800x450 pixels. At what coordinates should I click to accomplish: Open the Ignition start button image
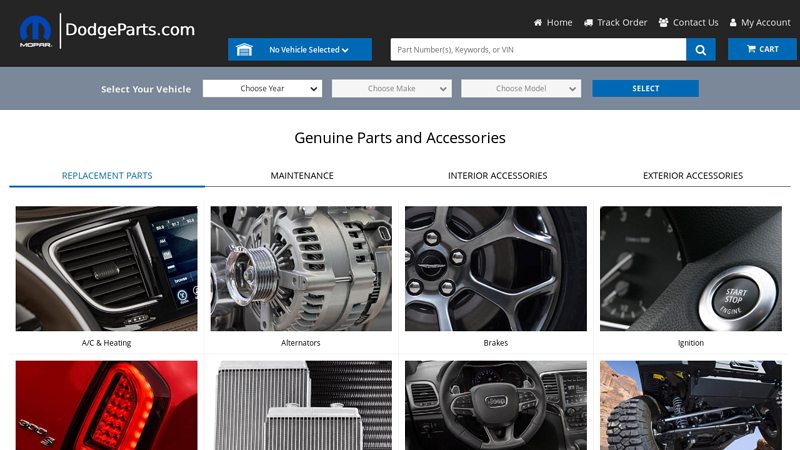pos(691,268)
